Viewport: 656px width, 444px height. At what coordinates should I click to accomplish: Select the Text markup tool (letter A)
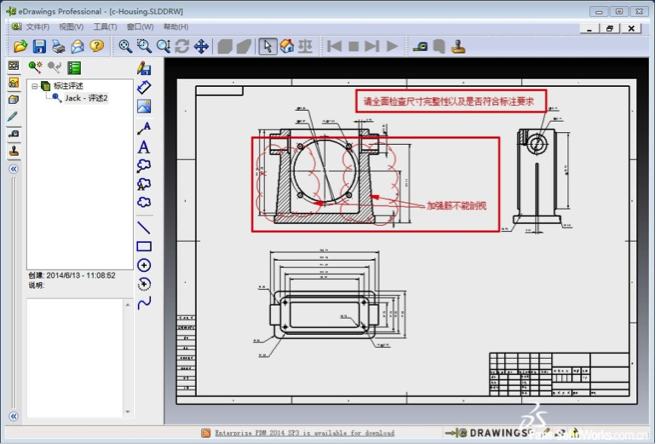click(x=144, y=147)
